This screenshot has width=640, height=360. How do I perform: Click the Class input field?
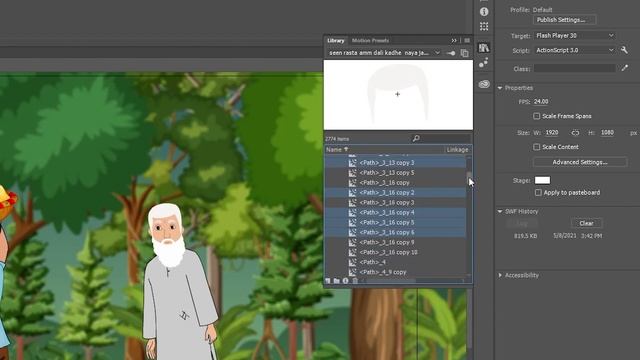coord(574,69)
